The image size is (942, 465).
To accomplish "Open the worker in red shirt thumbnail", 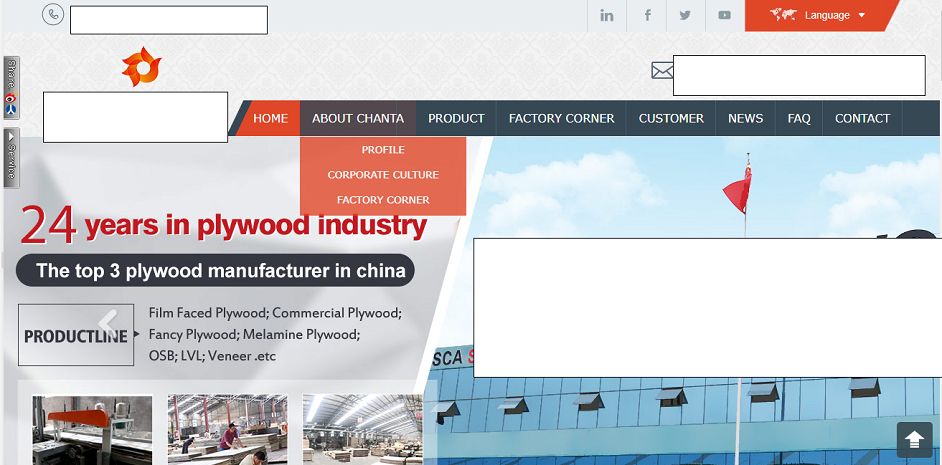I will (228, 430).
